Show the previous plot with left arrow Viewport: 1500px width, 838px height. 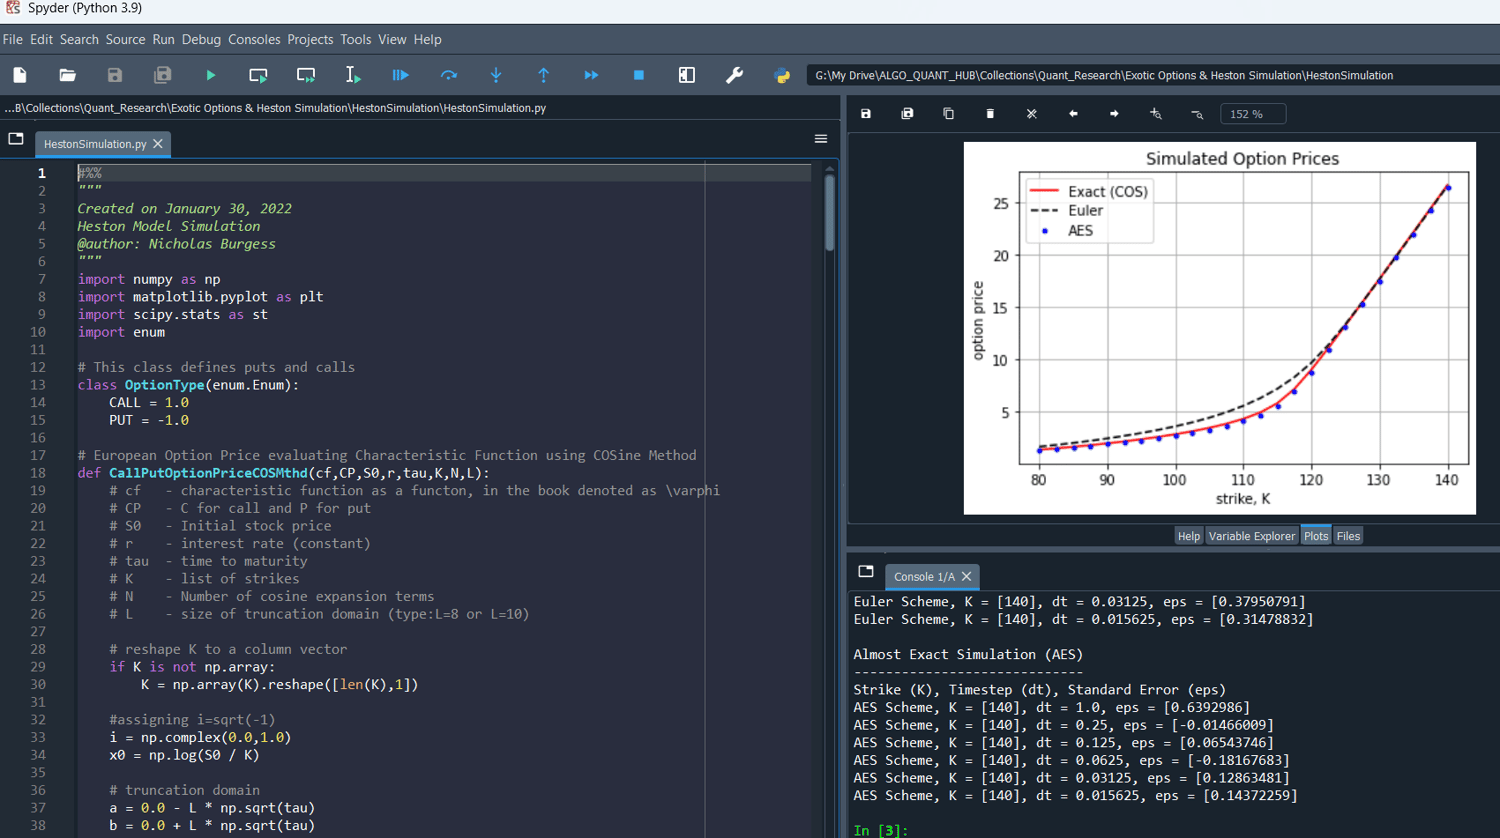click(x=1073, y=114)
